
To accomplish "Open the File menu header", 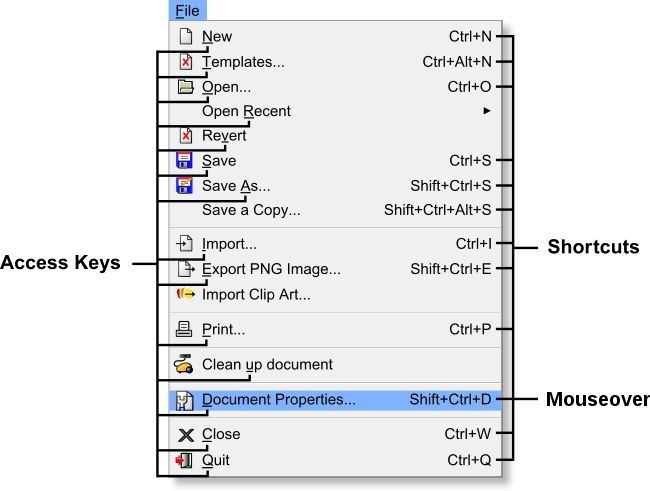I will click(188, 10).
